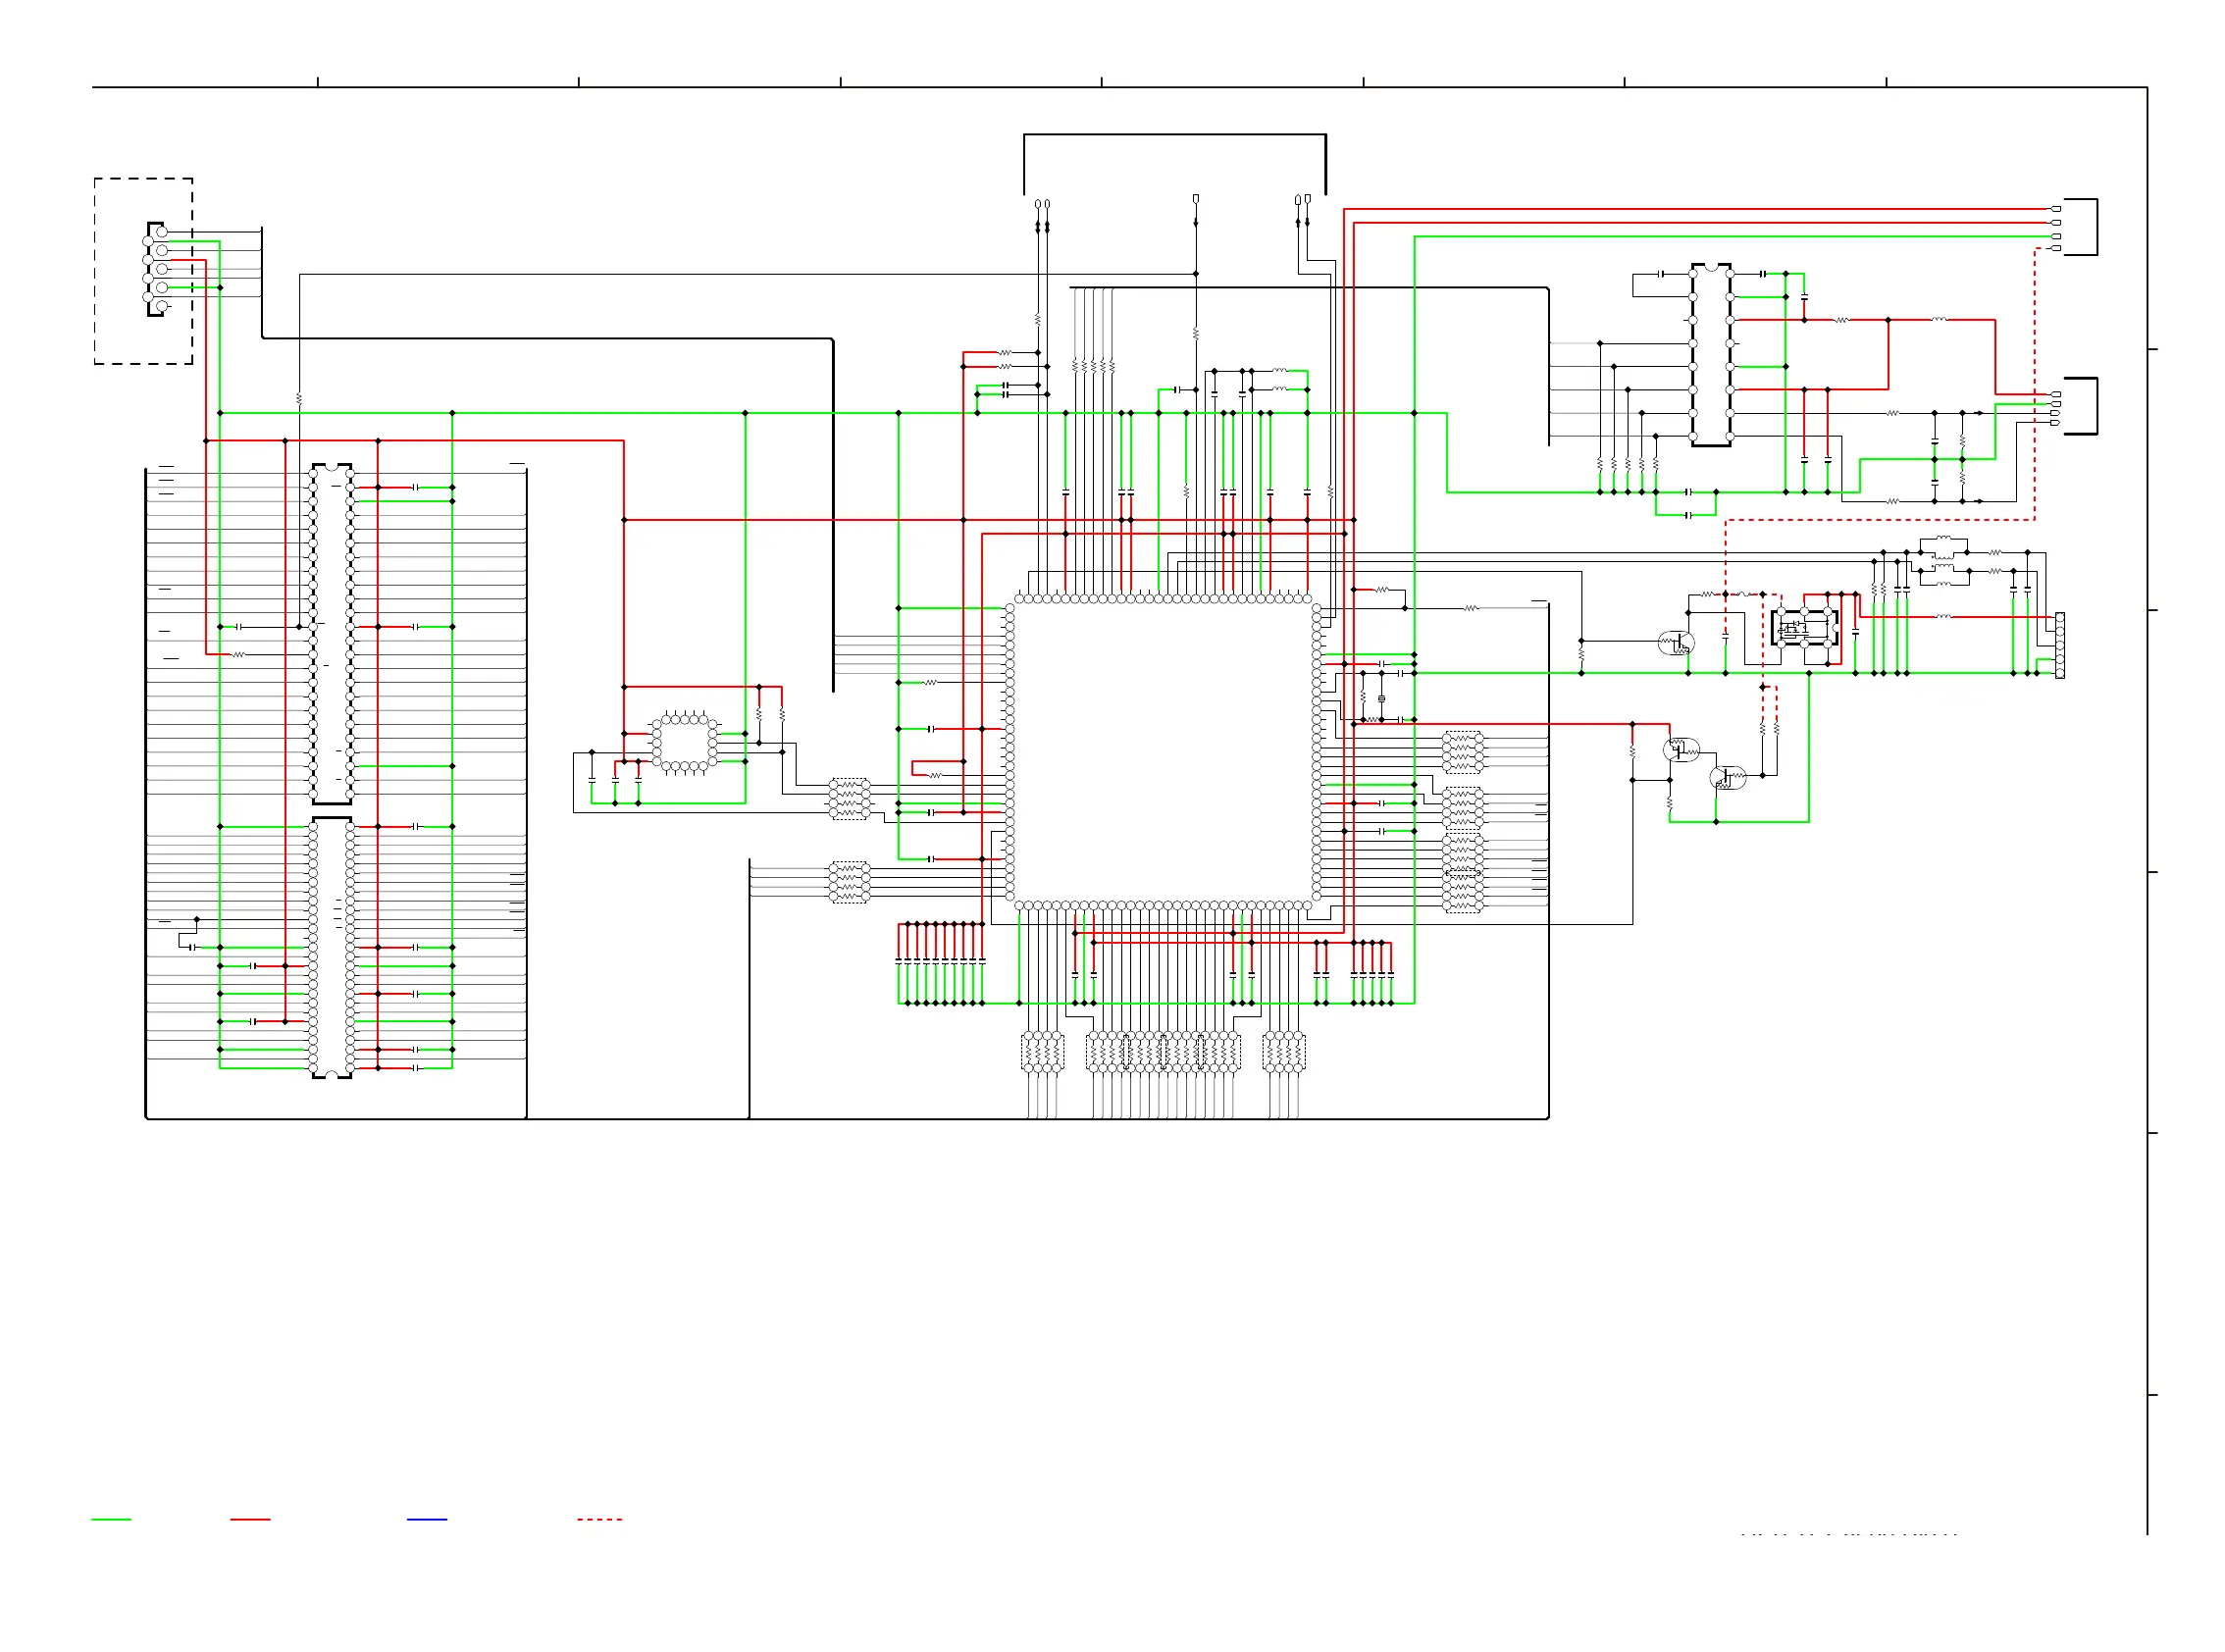Select the crystal component right of the main chip
Screen dimensions: 2225x1652
(1382, 698)
